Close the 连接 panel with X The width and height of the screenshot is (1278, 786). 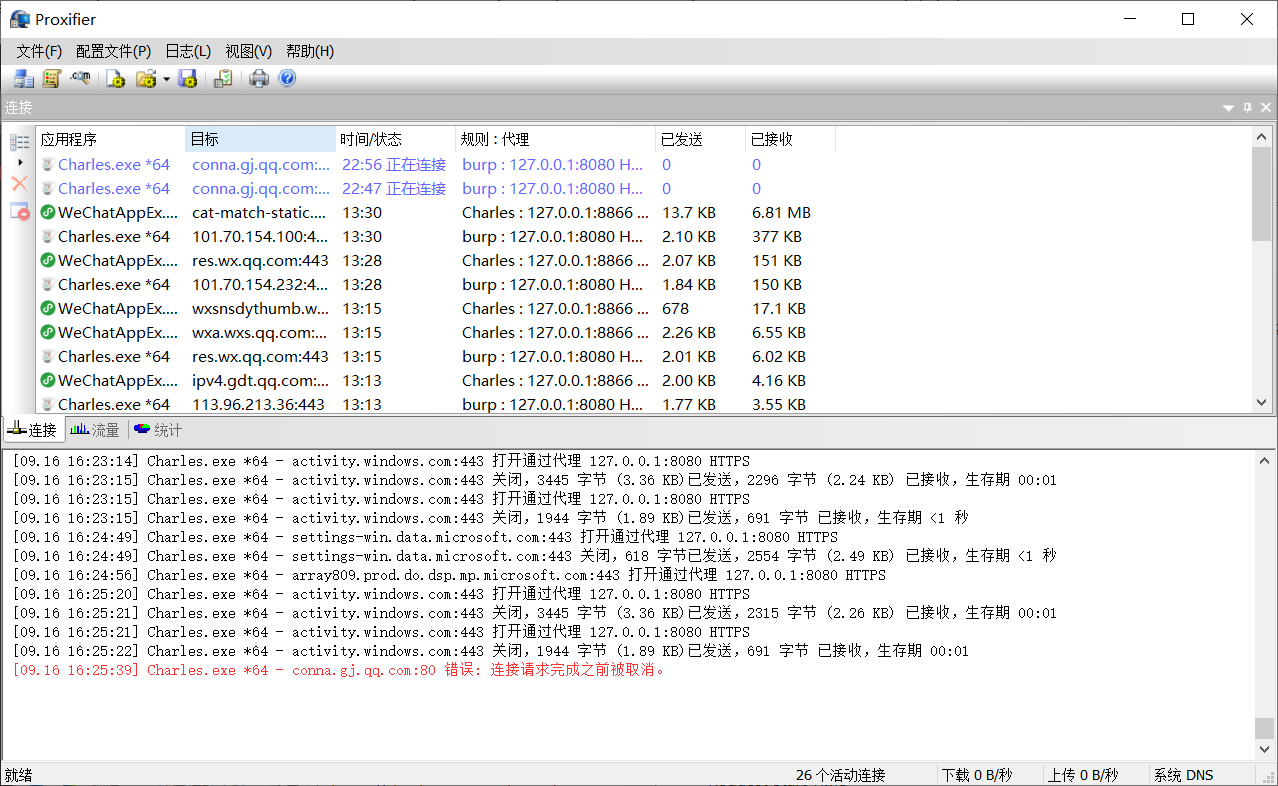tap(1266, 107)
